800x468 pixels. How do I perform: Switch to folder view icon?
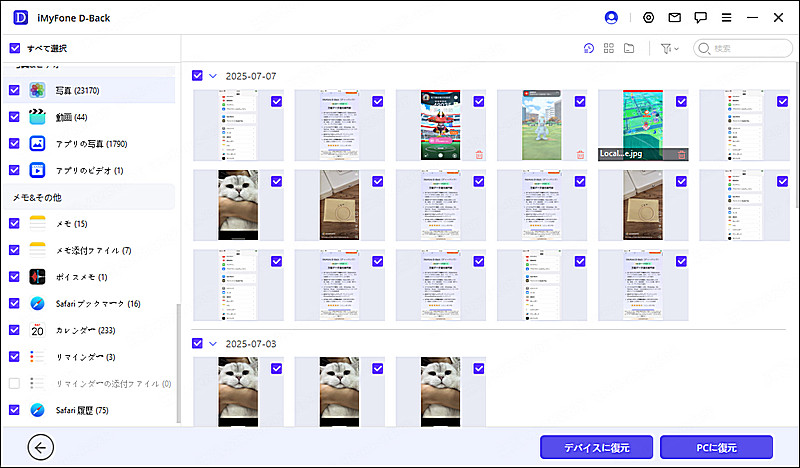click(x=629, y=48)
